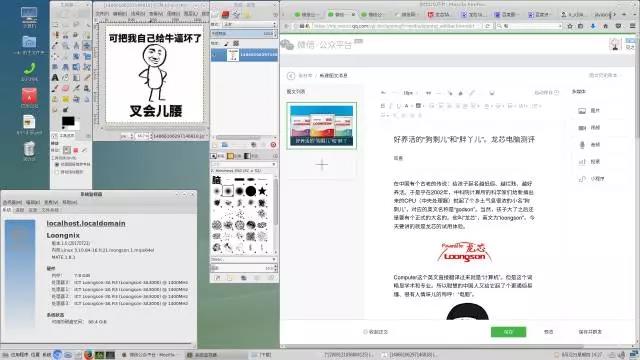Open the trash bin on the desktop
Screen dimensions: 640x360
click(x=29, y=149)
